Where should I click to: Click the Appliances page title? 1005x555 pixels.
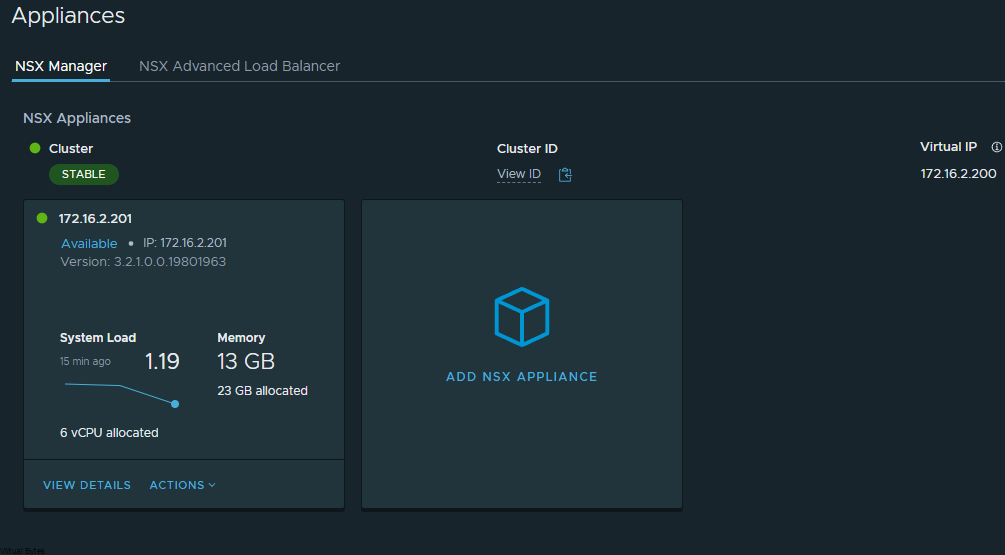pyautogui.click(x=68, y=15)
